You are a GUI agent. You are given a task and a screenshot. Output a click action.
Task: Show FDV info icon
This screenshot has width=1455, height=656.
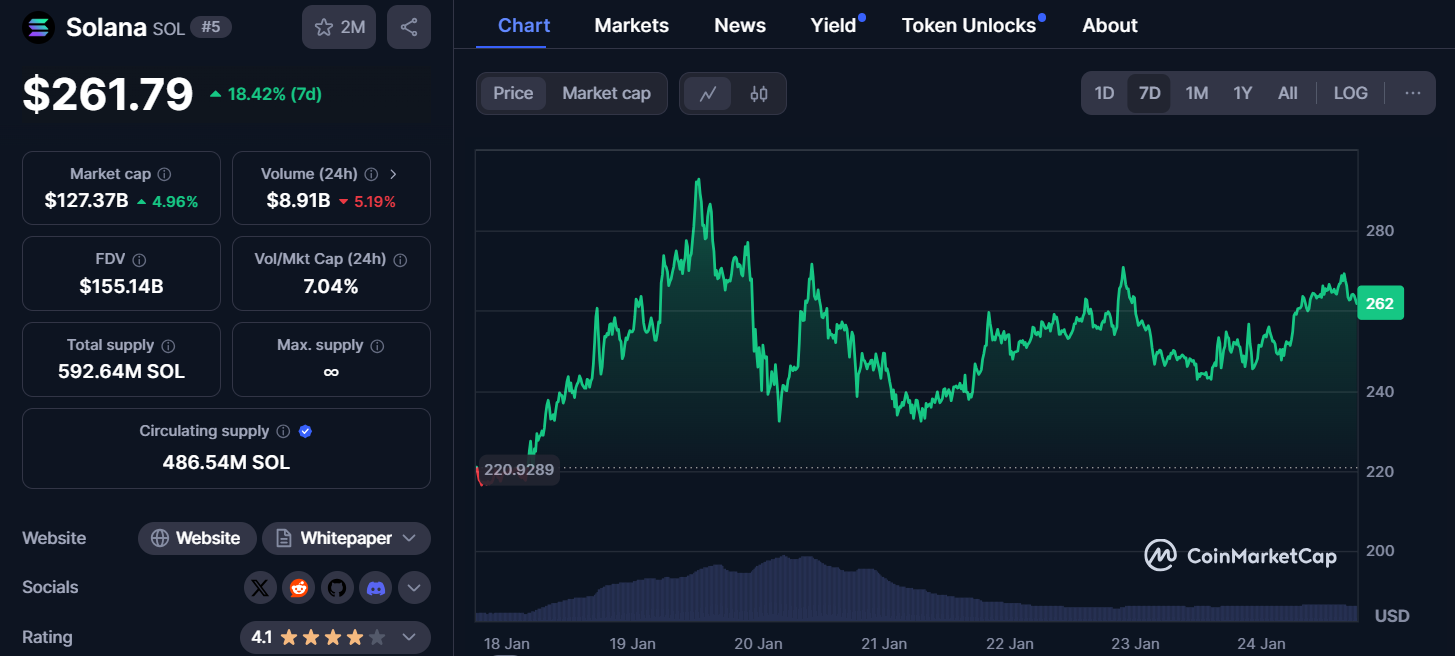[x=139, y=259]
